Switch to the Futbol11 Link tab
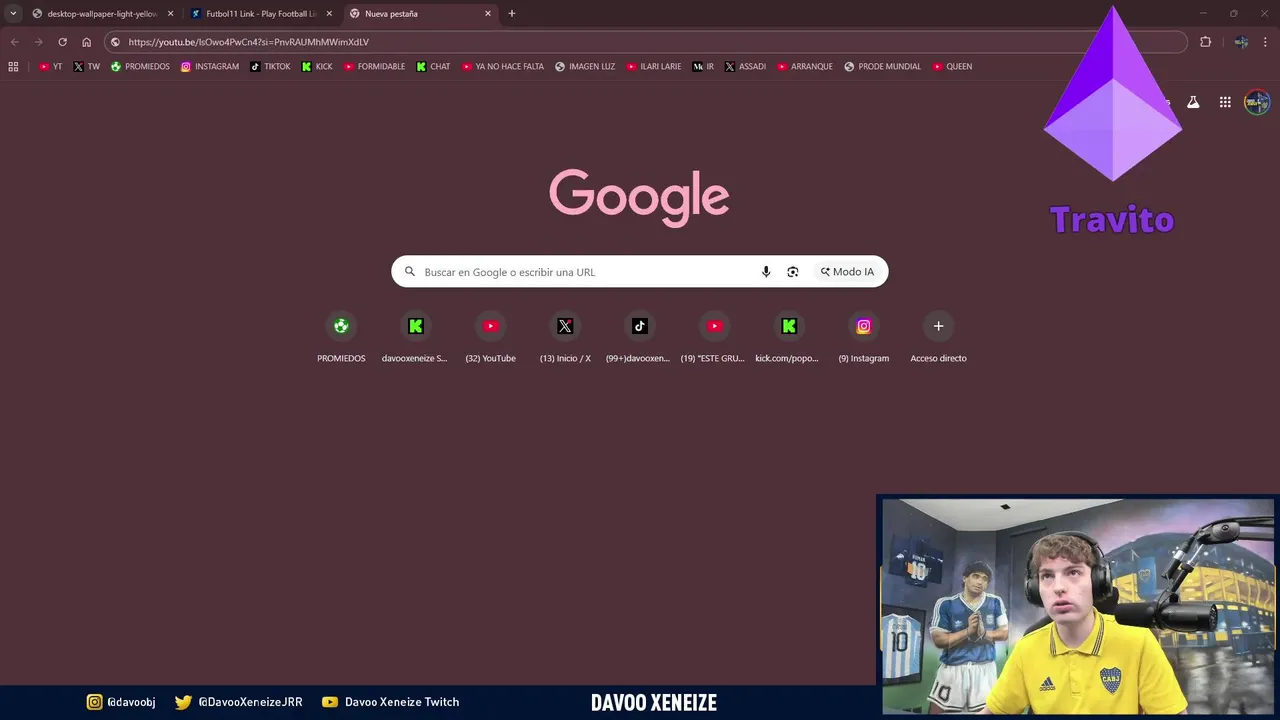This screenshot has width=1280, height=720. click(261, 14)
